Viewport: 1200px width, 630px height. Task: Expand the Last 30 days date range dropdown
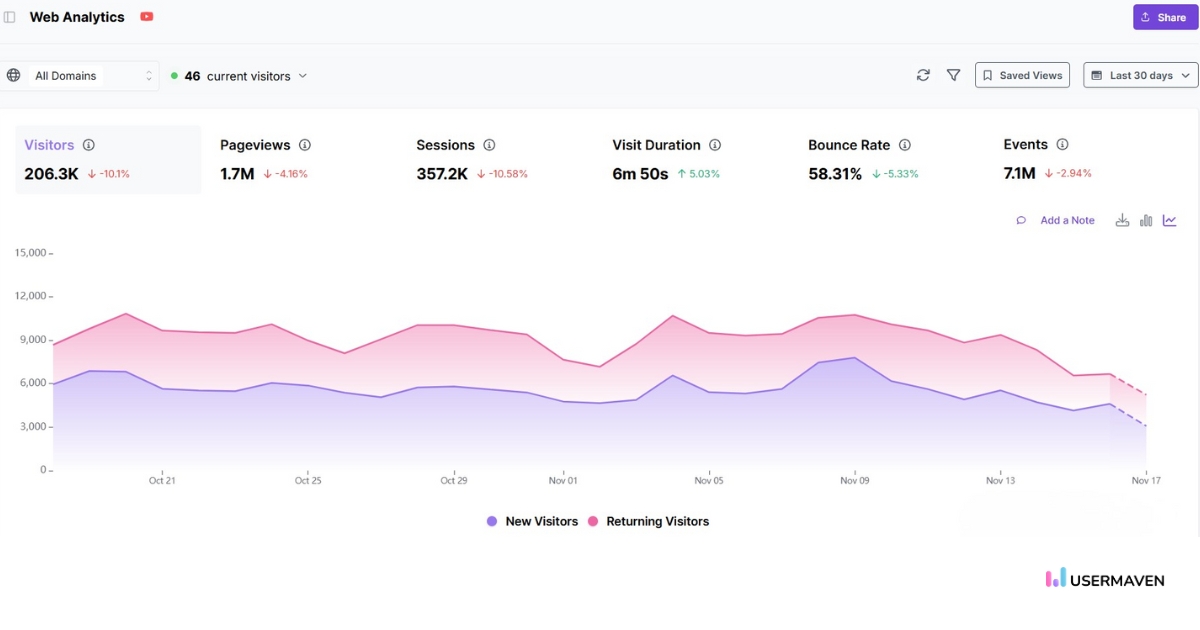1140,75
